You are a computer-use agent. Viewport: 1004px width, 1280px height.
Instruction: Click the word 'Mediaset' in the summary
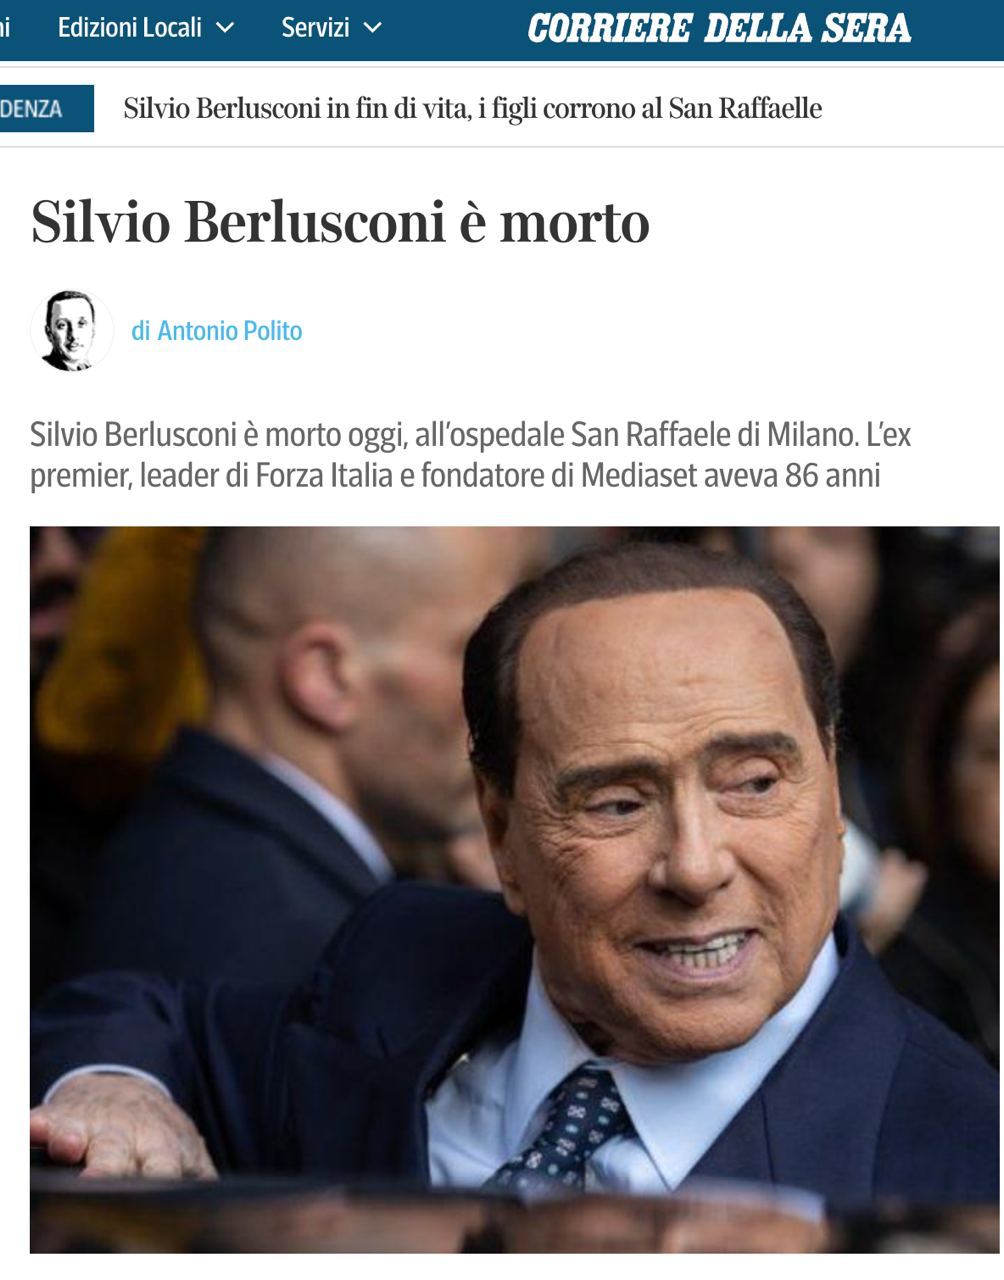point(638,475)
